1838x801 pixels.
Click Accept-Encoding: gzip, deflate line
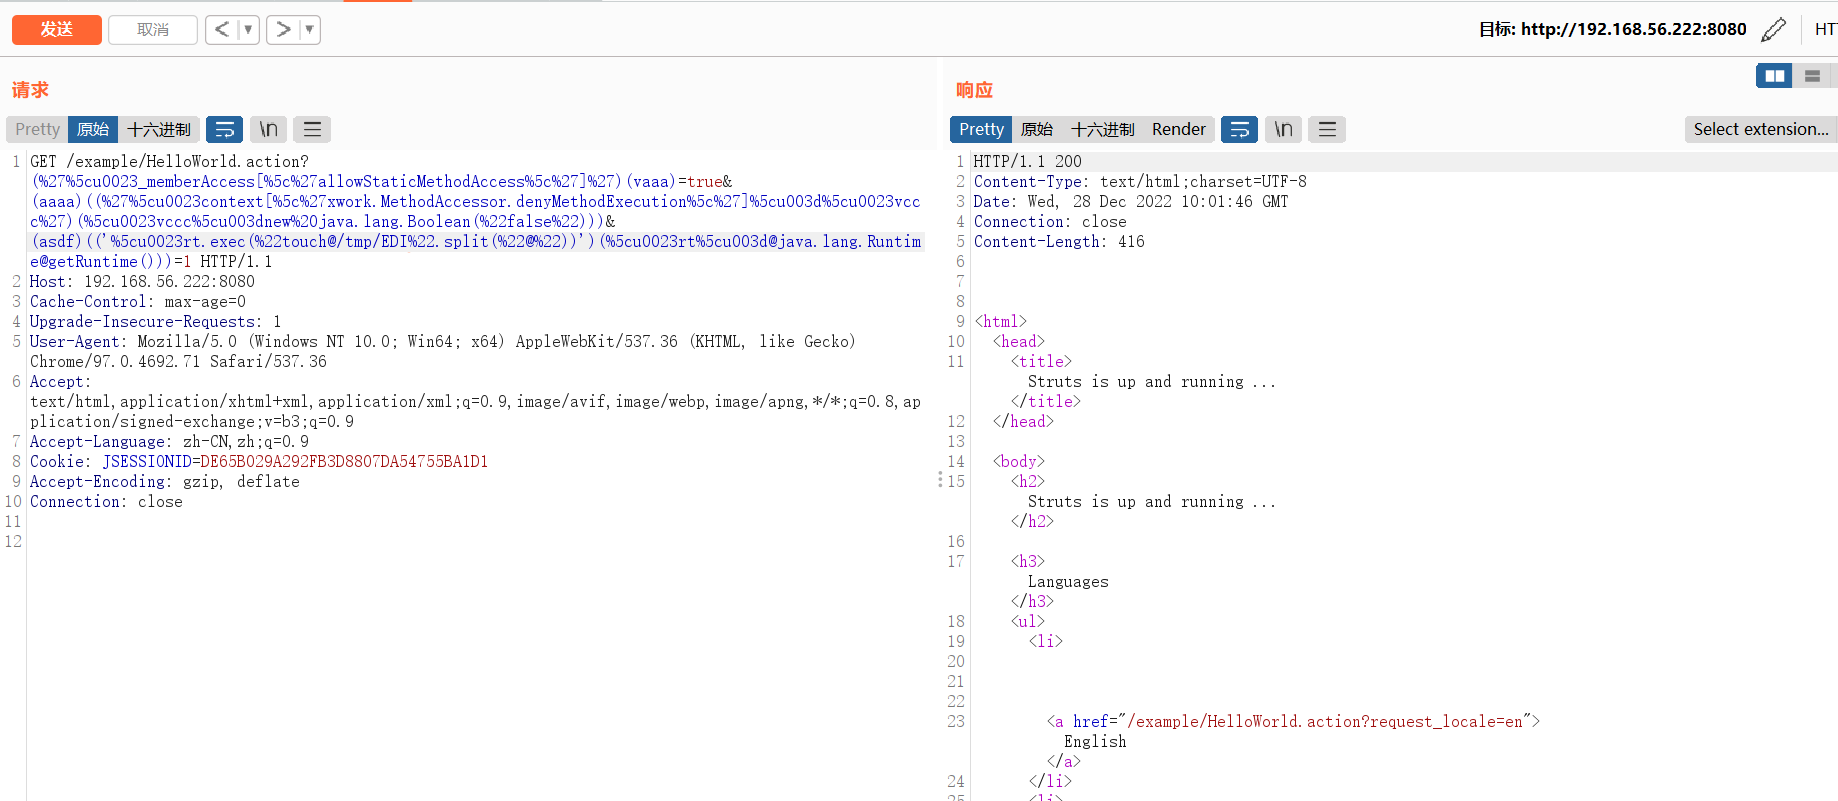click(165, 481)
